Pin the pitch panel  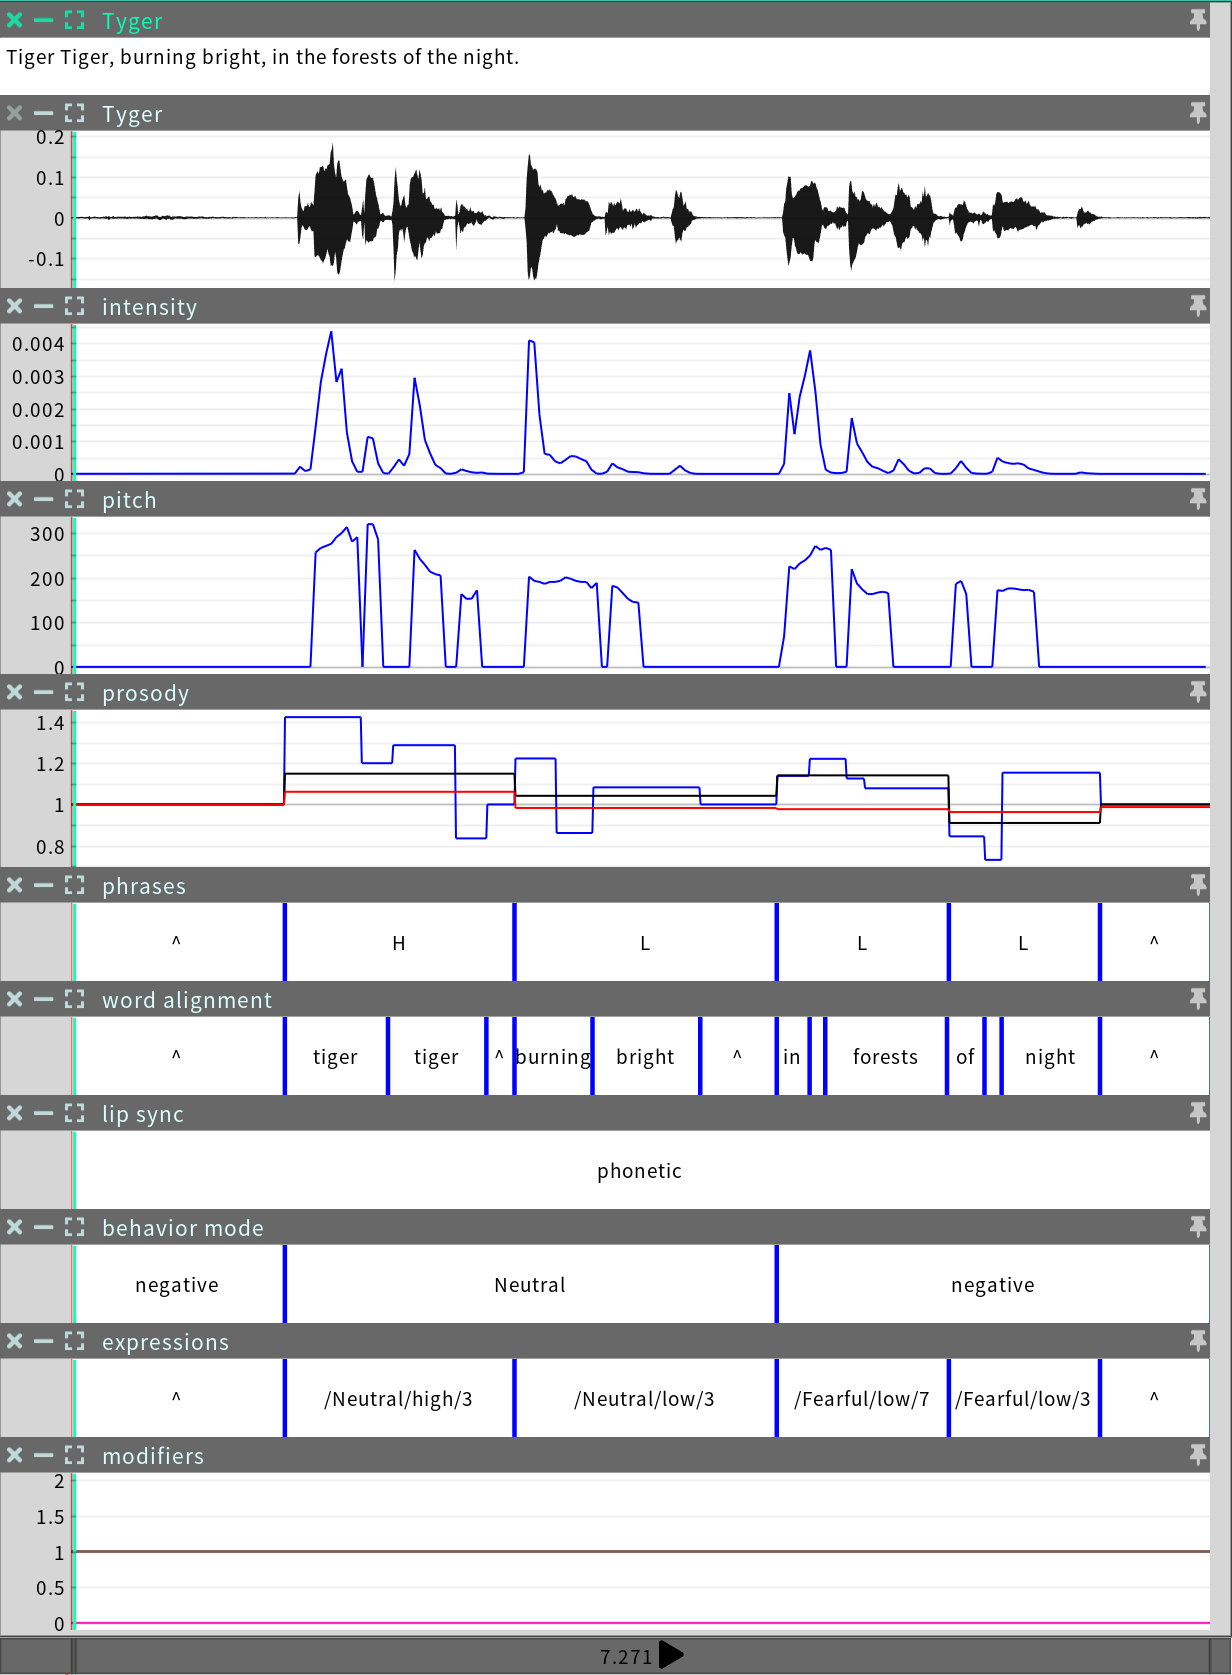tap(1197, 499)
